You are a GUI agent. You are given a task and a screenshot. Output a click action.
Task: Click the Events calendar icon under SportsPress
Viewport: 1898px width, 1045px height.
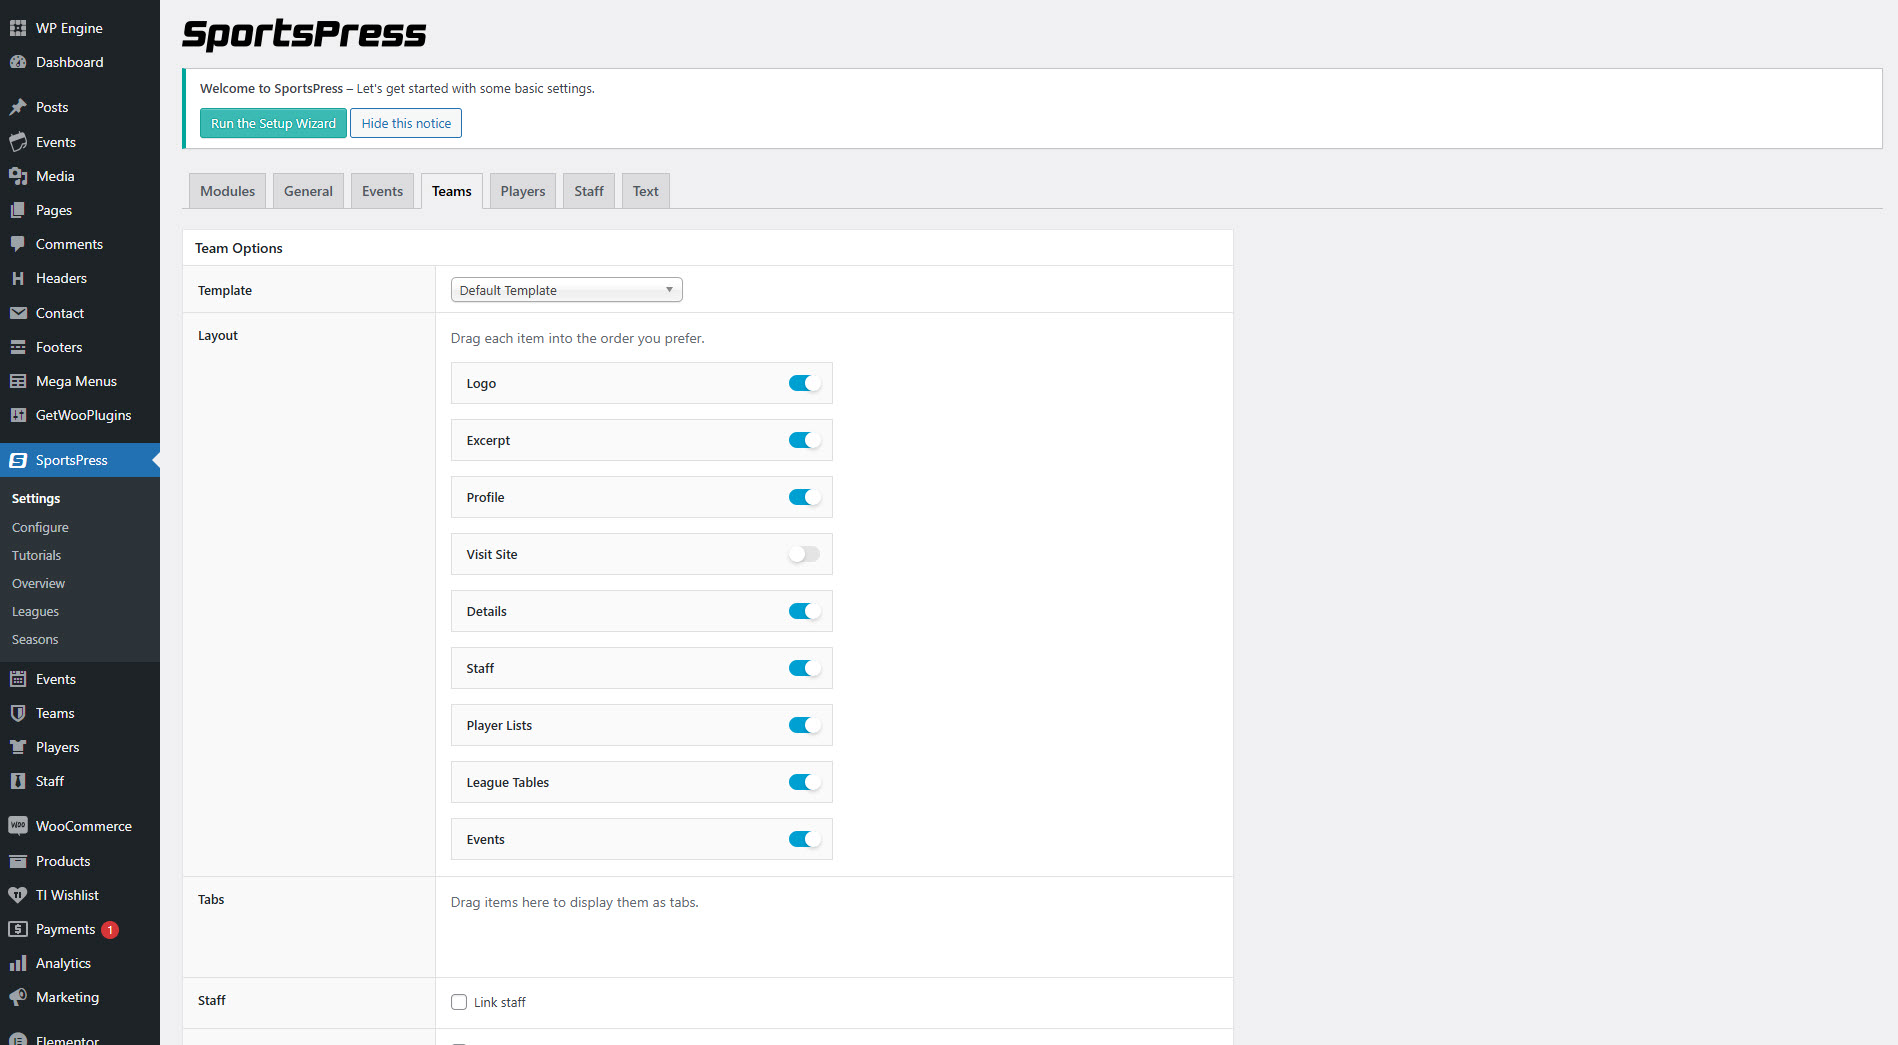[x=18, y=679]
